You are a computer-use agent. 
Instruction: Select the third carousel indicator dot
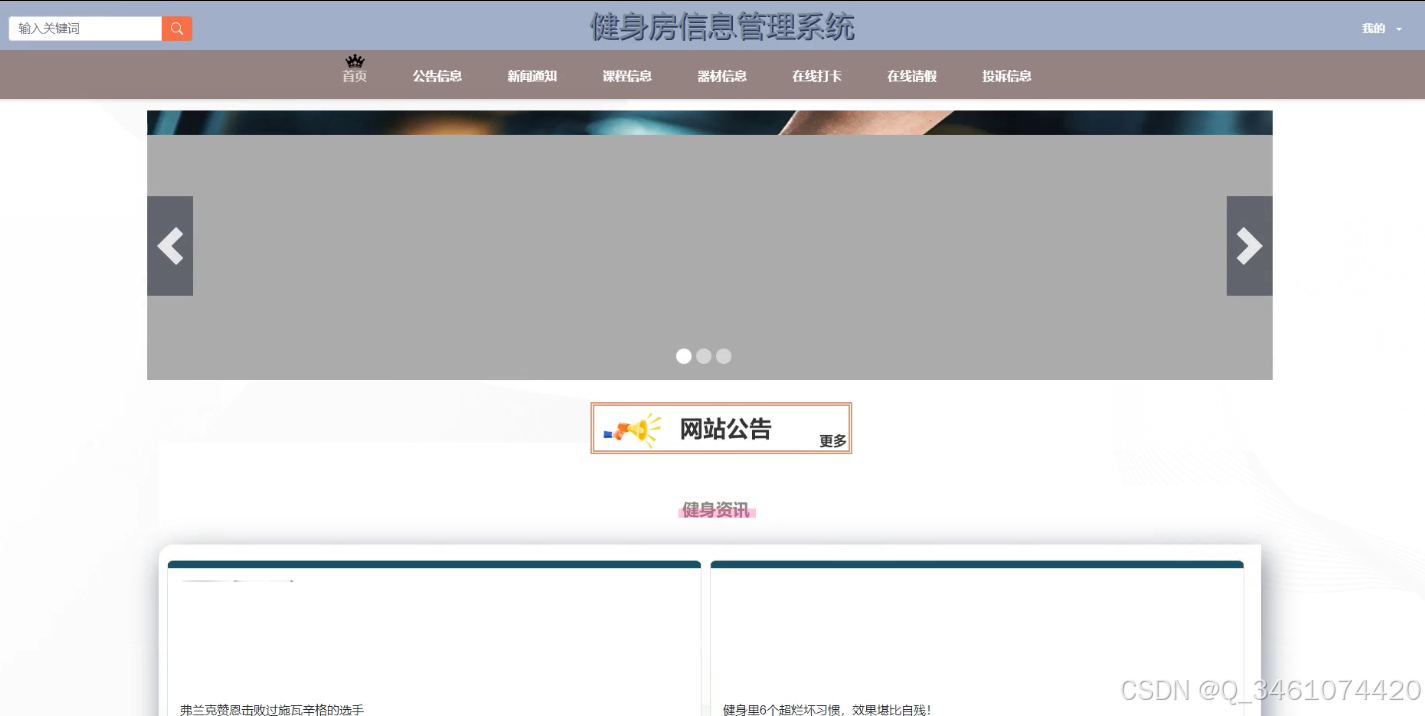coord(724,356)
